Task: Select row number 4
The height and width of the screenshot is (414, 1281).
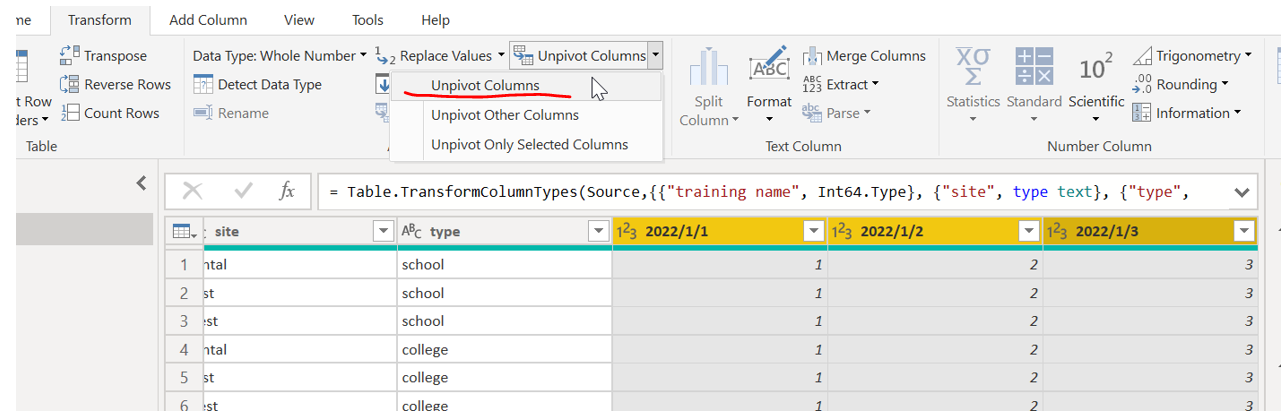Action: (184, 350)
